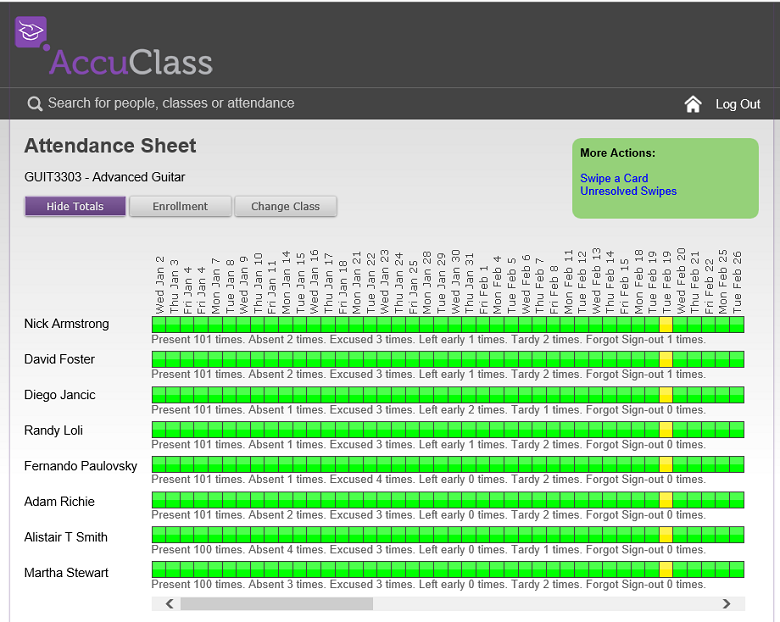The image size is (780, 622).
Task: Open the Unresolved Swipes link
Action: tap(628, 191)
